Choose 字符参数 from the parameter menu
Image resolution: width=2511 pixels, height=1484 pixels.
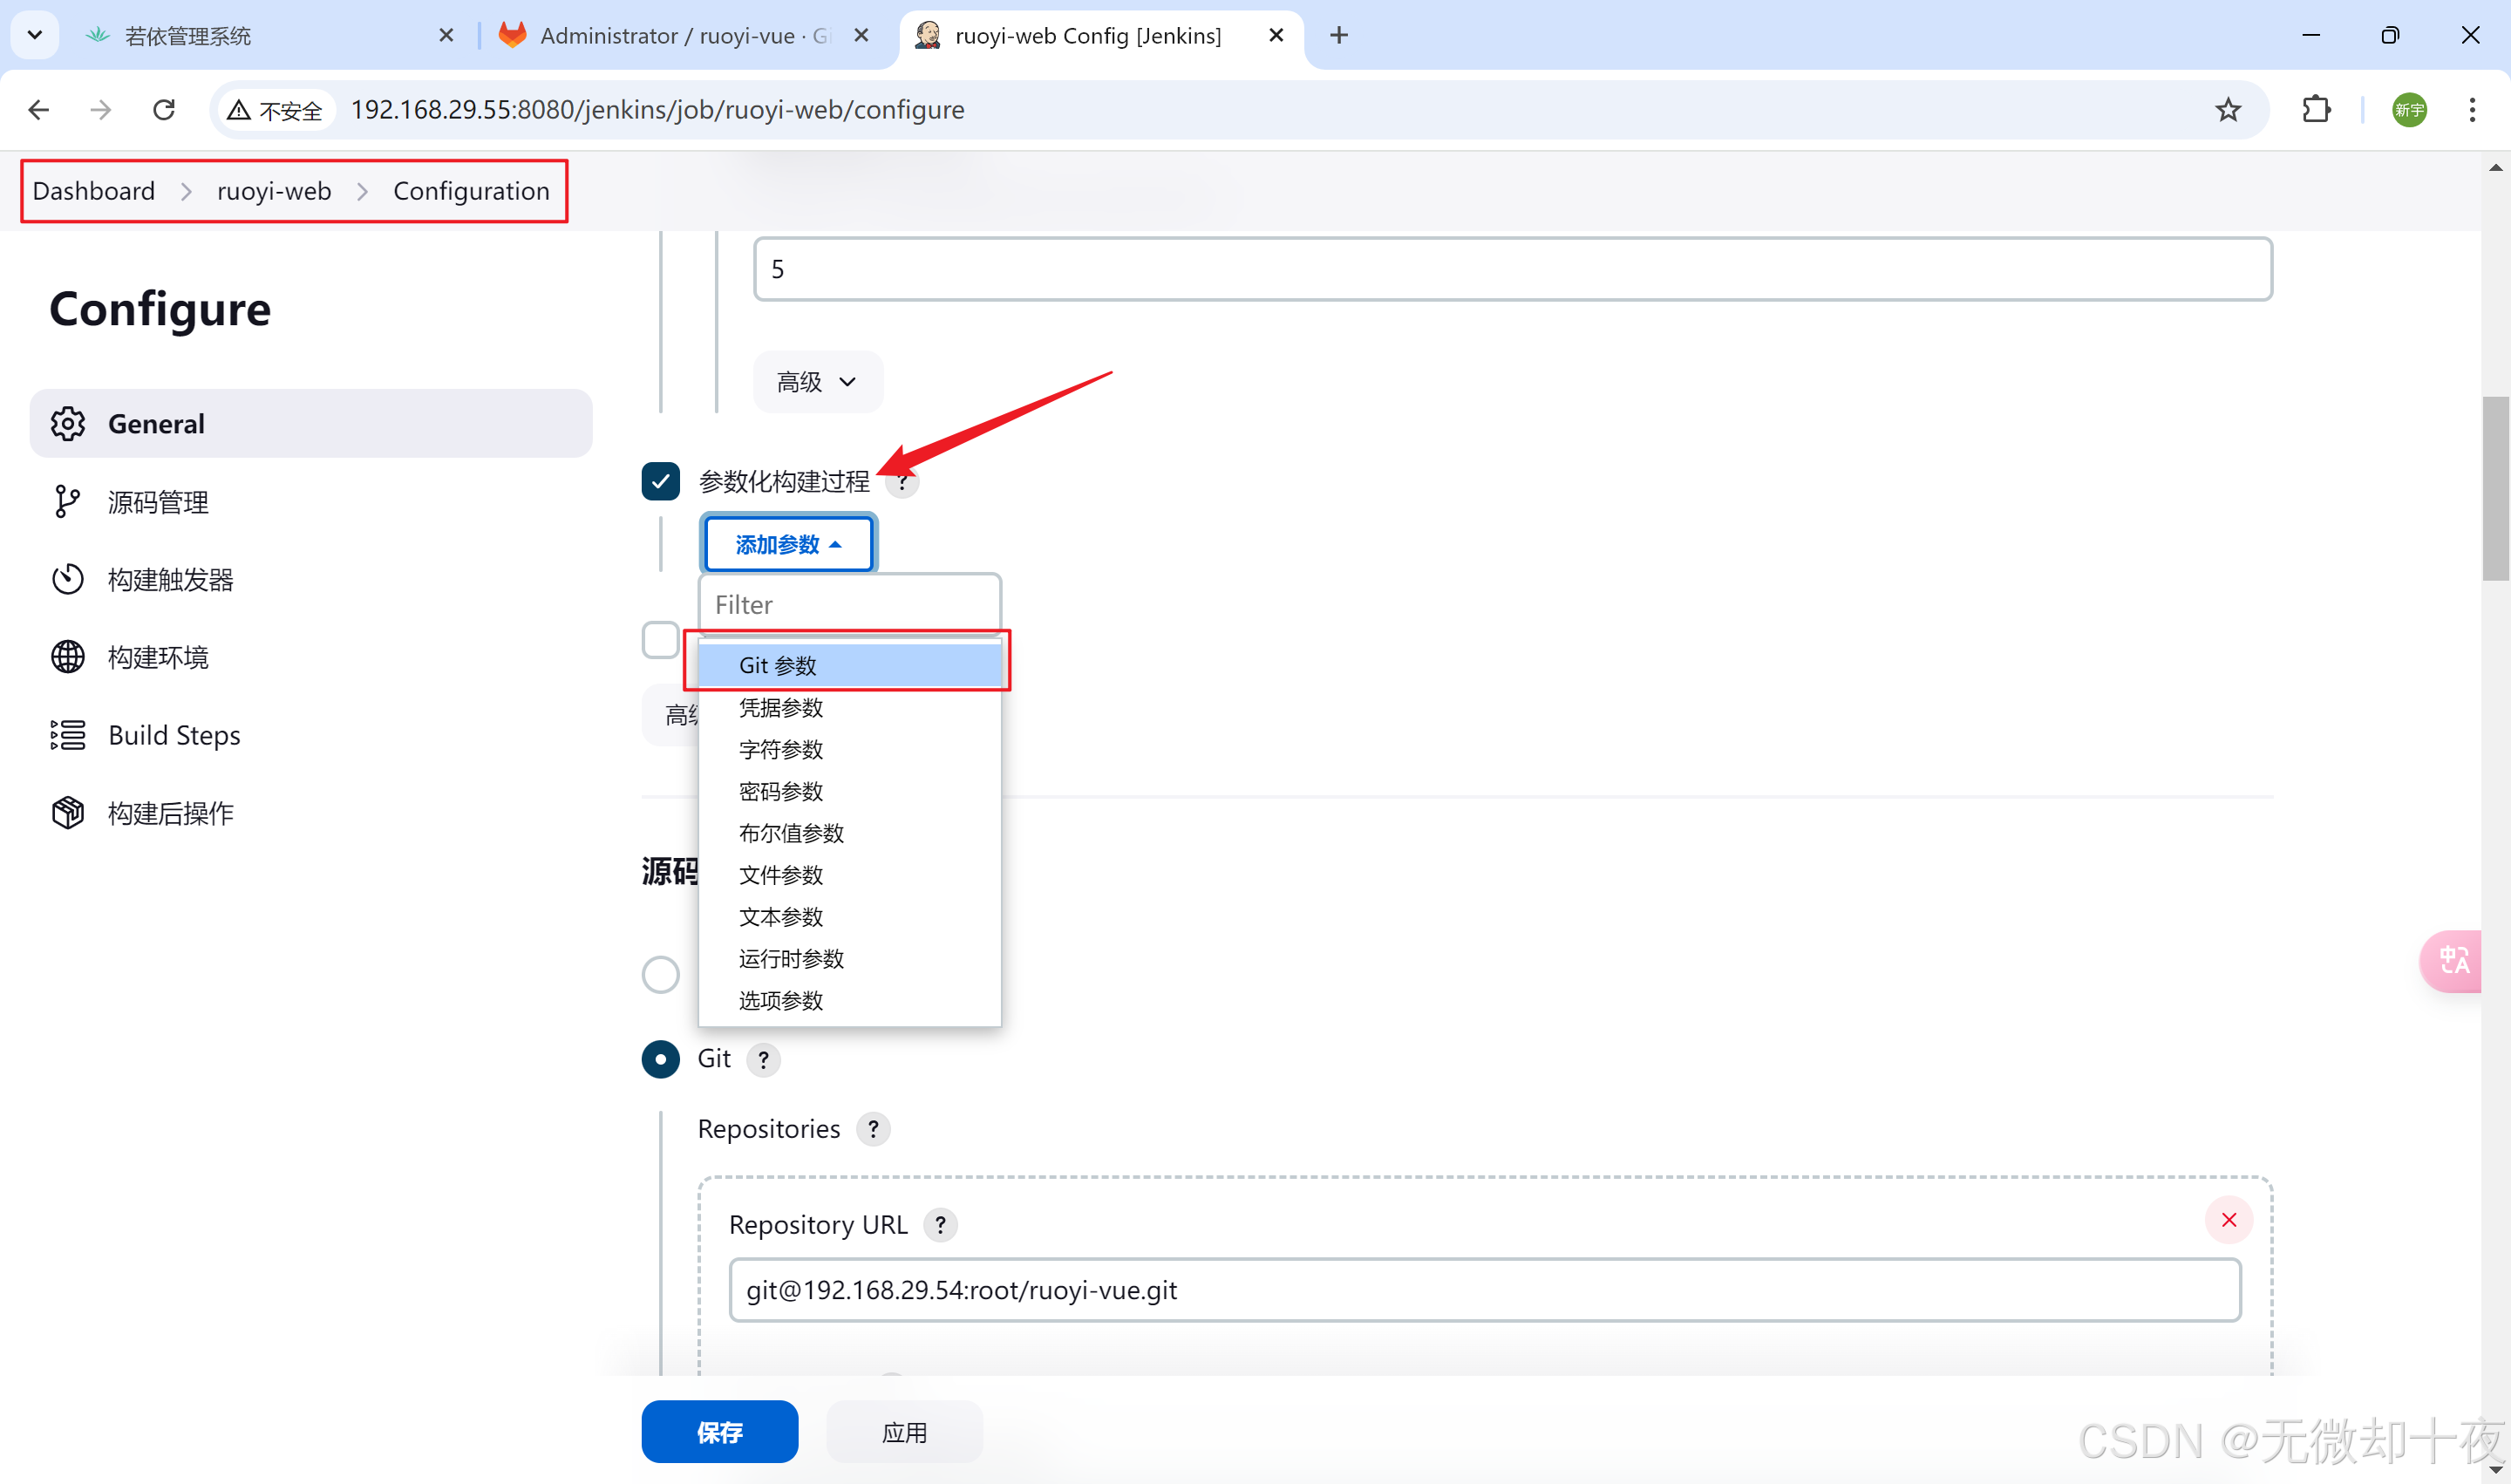point(781,749)
